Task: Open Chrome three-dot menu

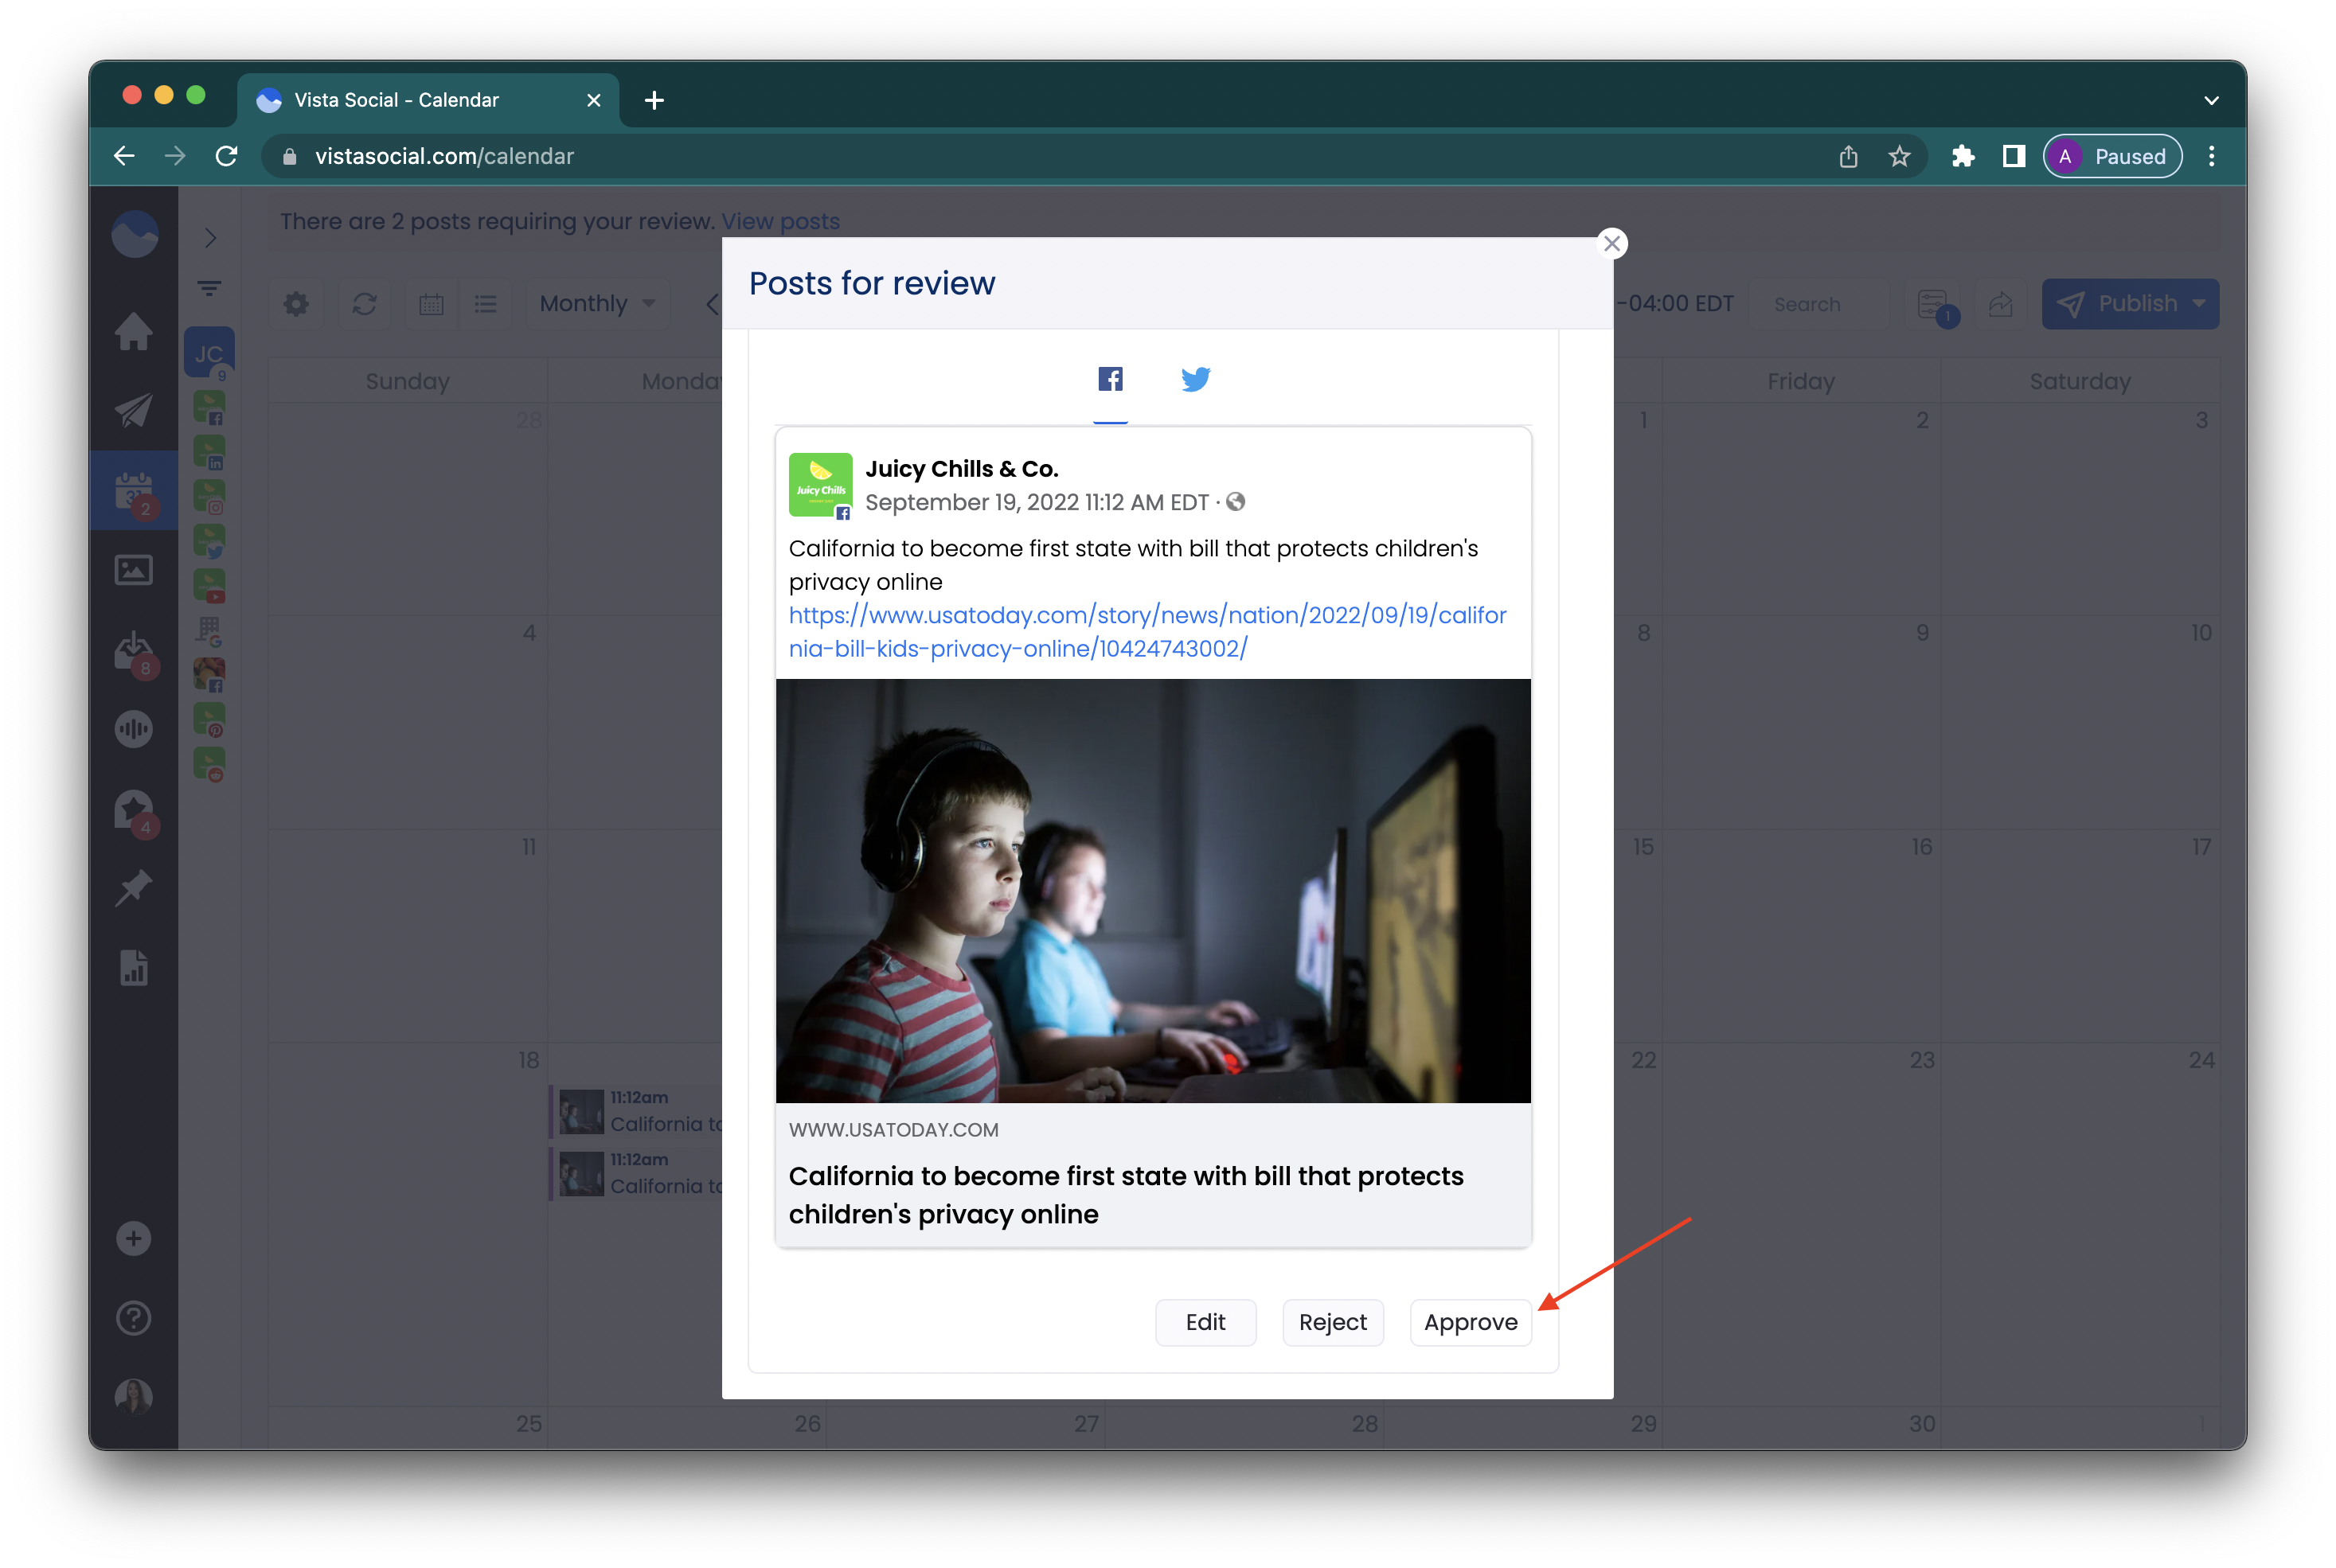Action: [x=2211, y=156]
